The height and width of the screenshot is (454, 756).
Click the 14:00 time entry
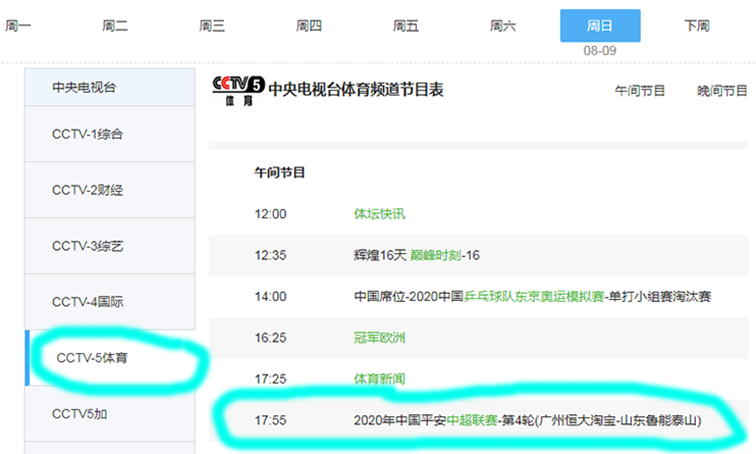(x=270, y=296)
